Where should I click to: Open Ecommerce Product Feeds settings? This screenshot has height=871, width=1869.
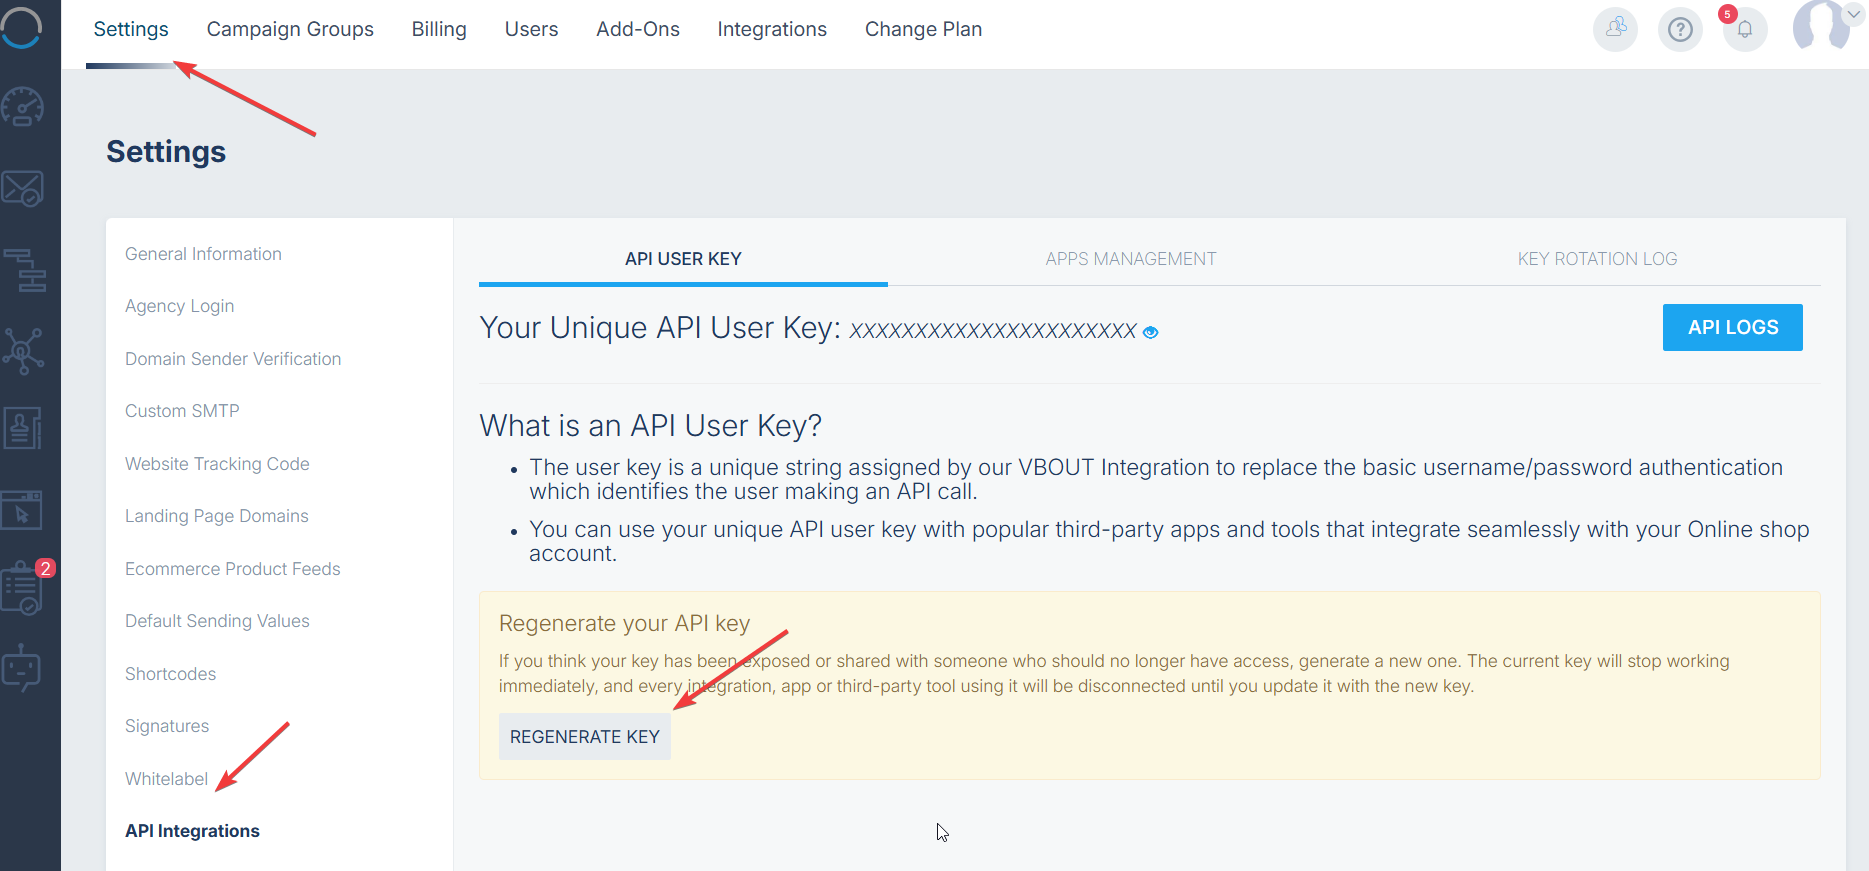233,569
